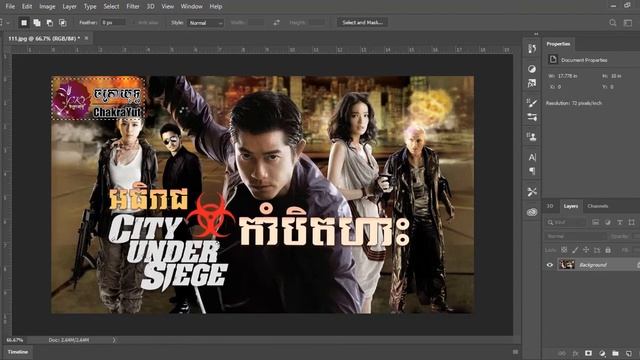This screenshot has height=360, width=640.
Task: Create new group folder icon
Action: (x=616, y=353)
